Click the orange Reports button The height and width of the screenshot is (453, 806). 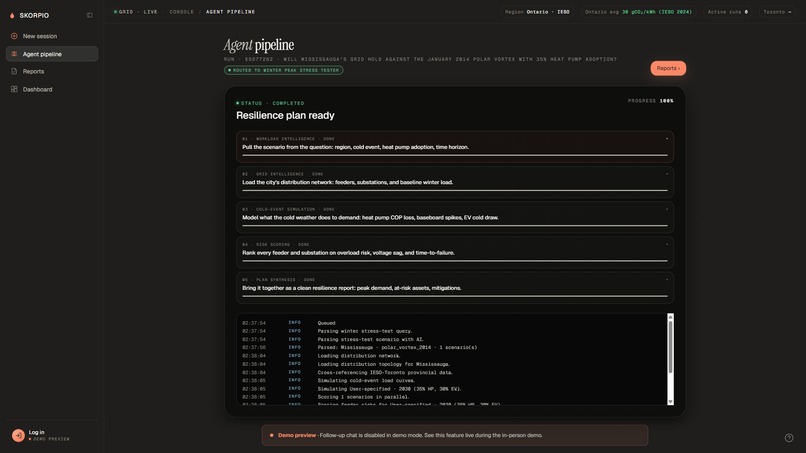coord(668,68)
